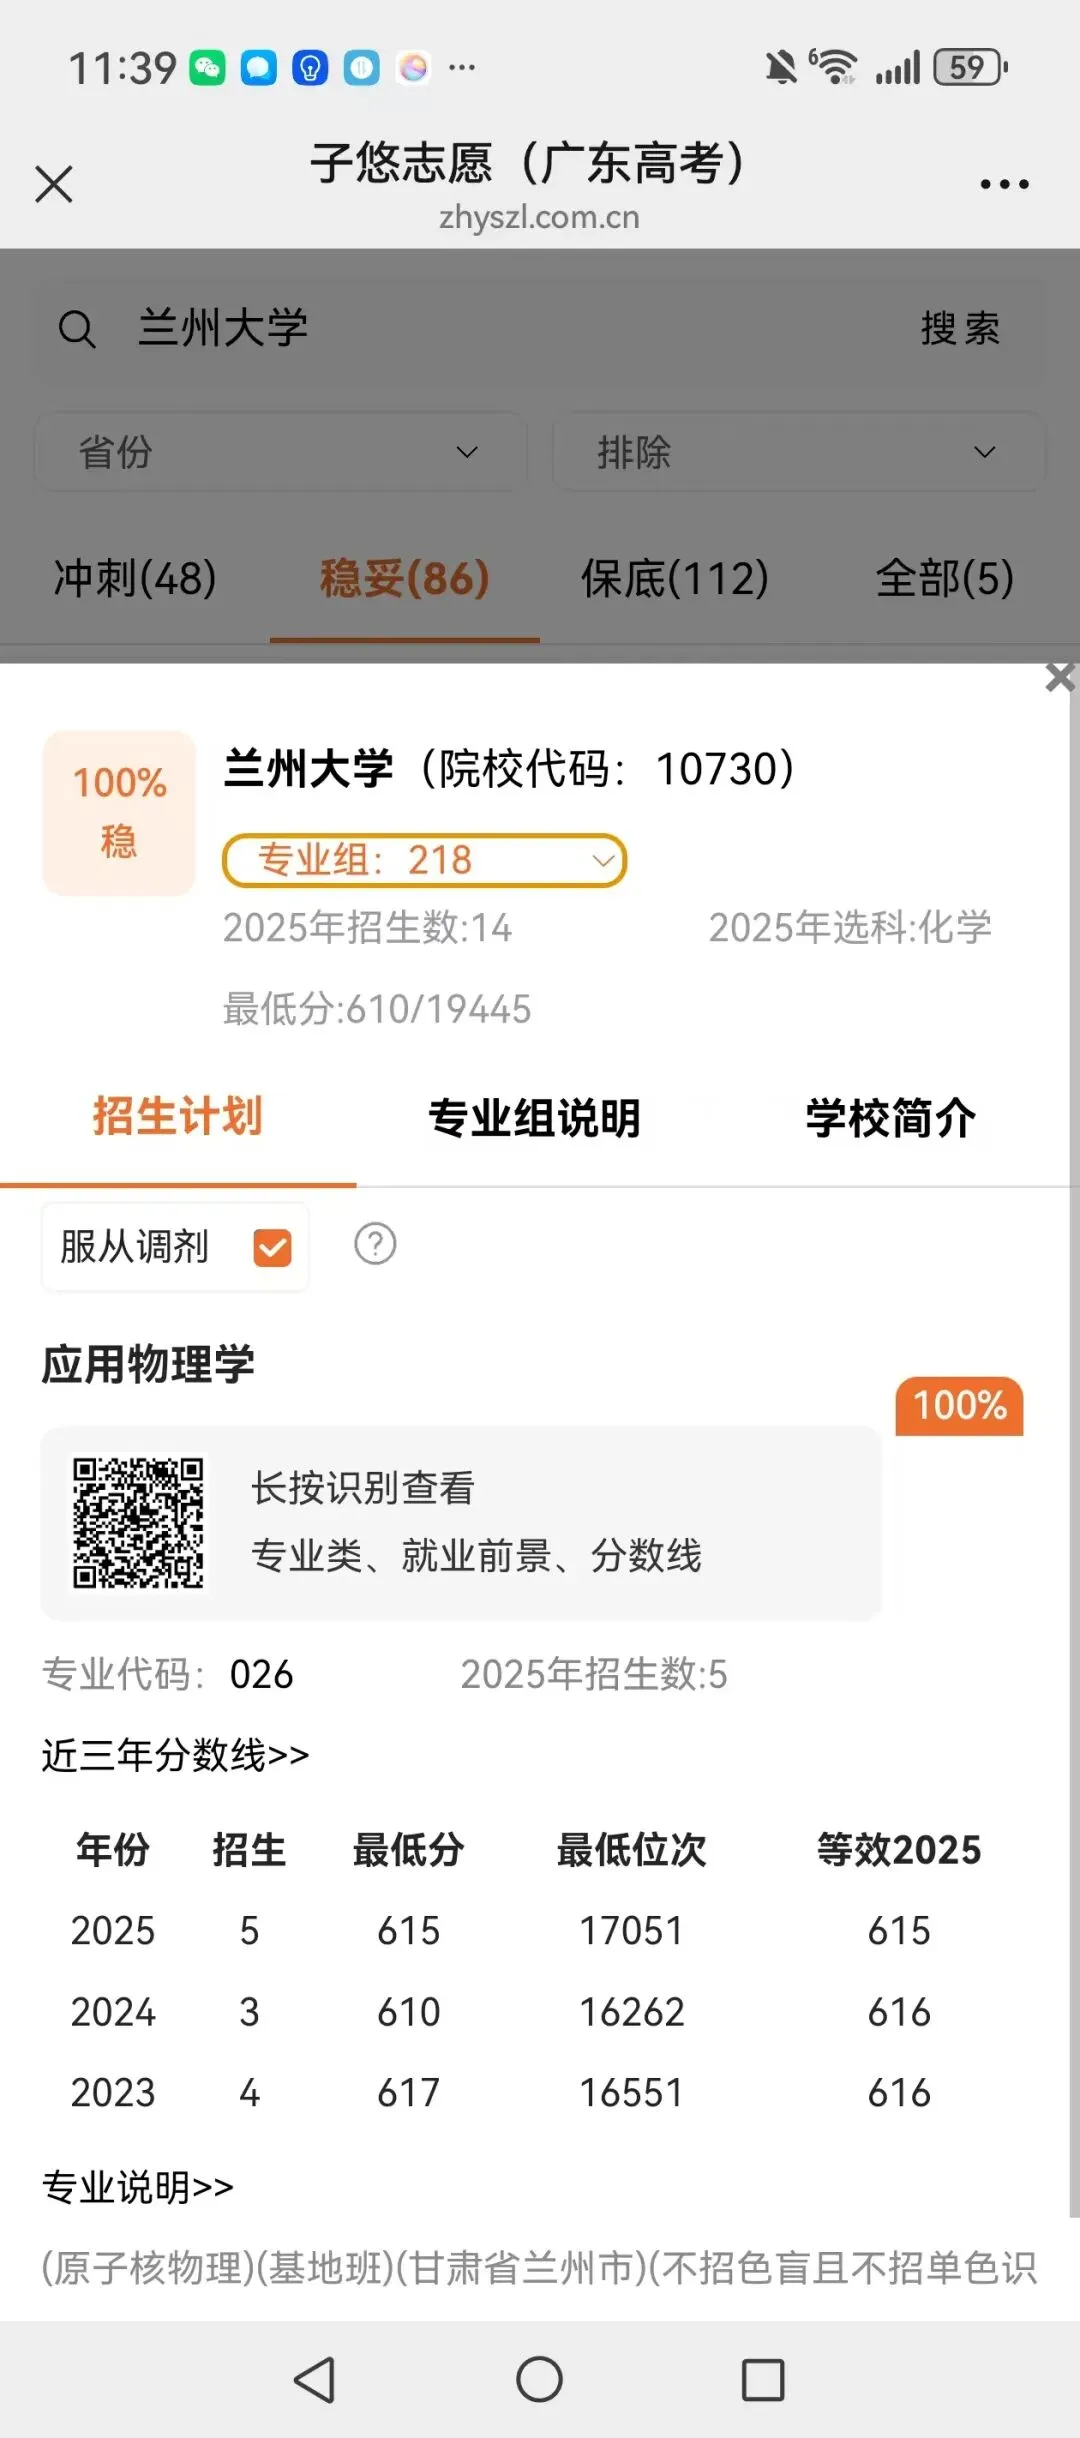Tap the 搜索 button
The image size is (1080, 2438).
point(960,328)
